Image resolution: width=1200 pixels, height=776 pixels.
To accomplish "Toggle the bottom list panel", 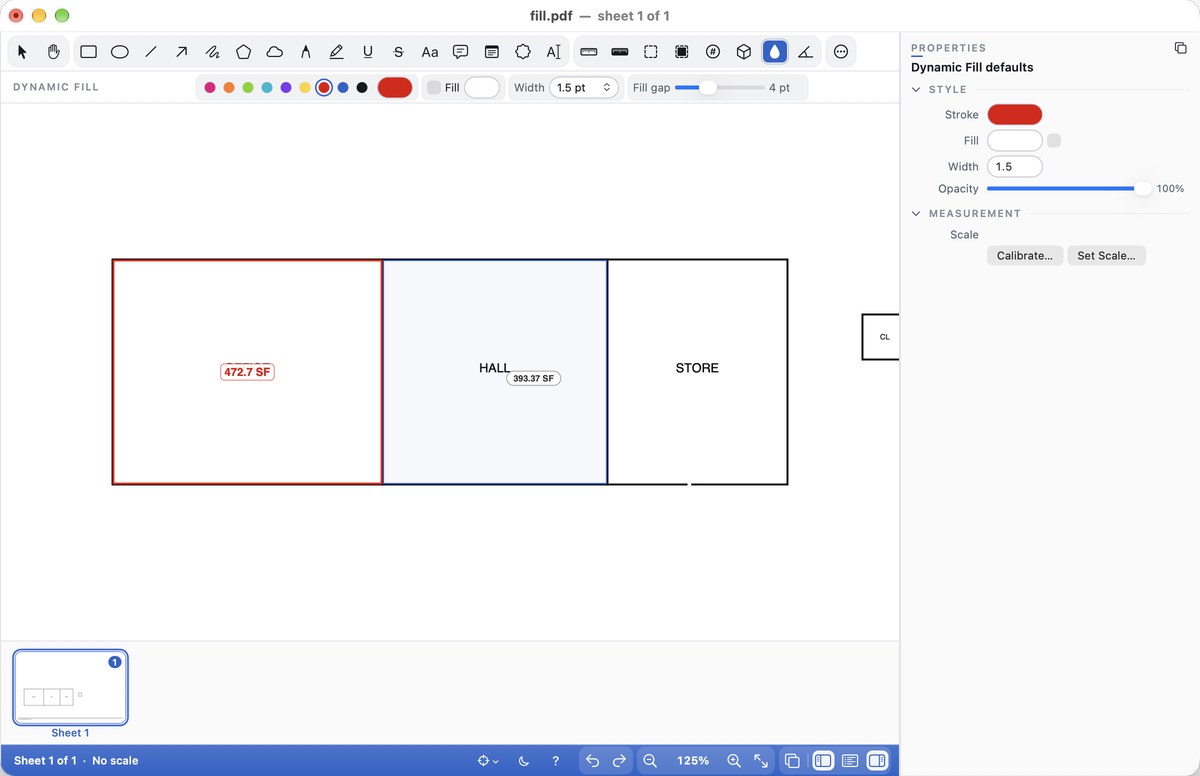I will (850, 761).
